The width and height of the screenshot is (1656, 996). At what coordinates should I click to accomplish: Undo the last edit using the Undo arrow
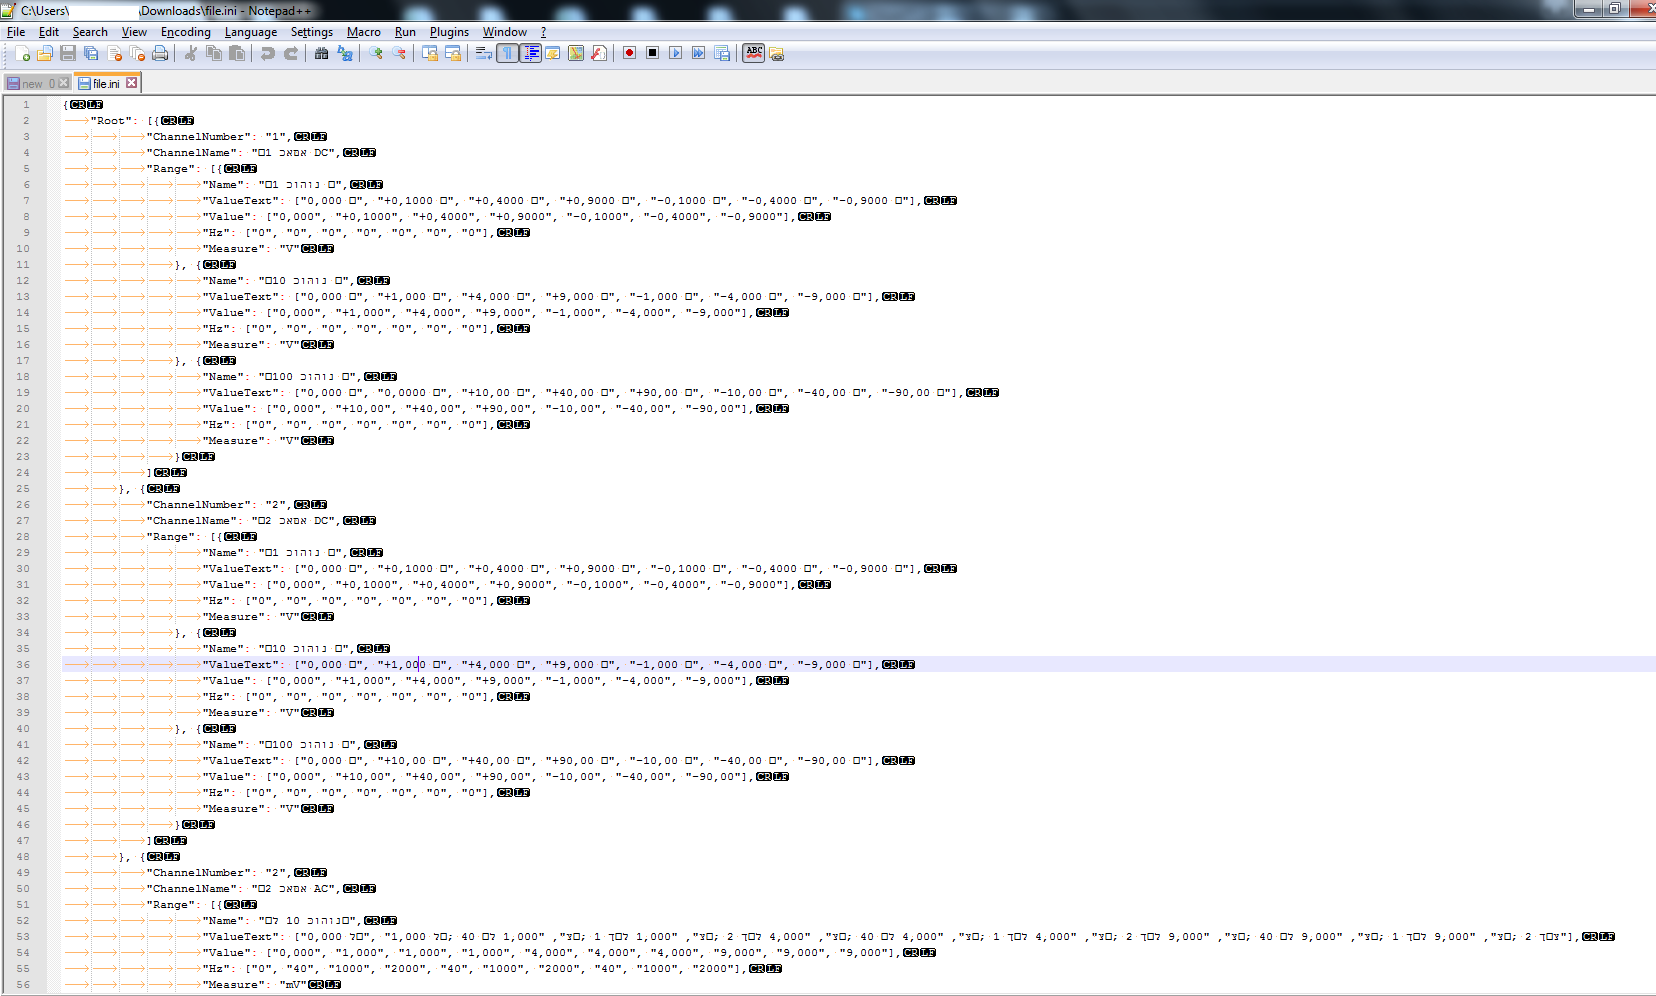tap(267, 53)
